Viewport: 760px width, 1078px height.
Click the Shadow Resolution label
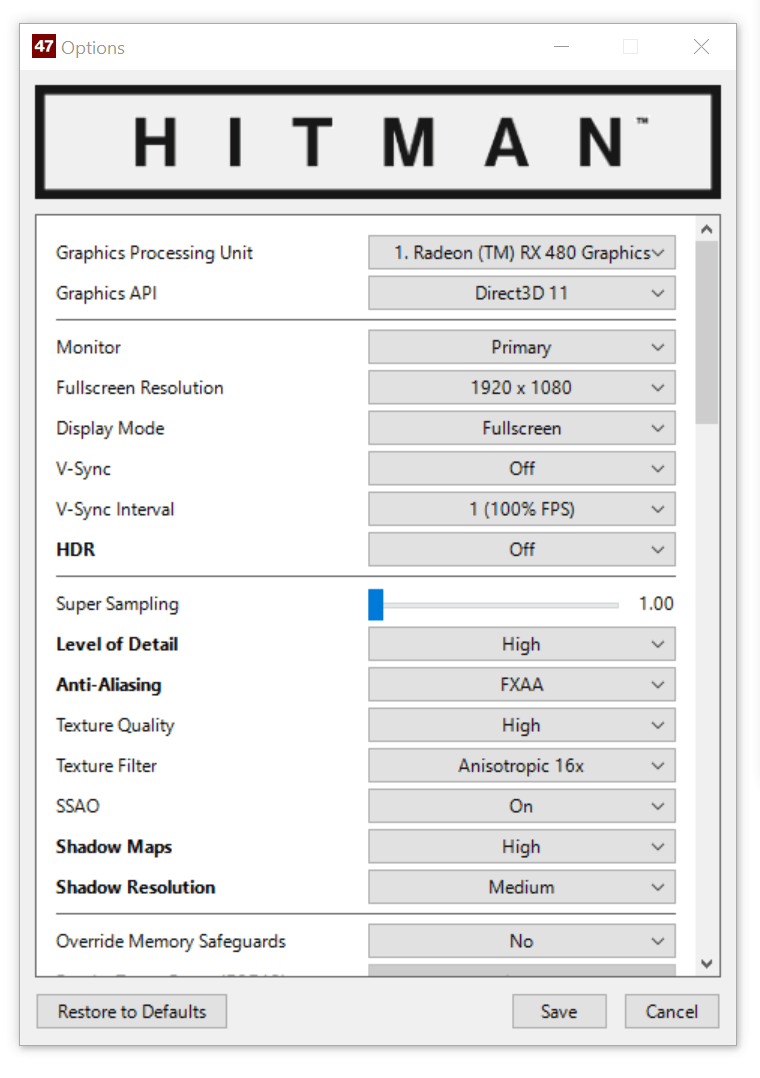click(135, 888)
